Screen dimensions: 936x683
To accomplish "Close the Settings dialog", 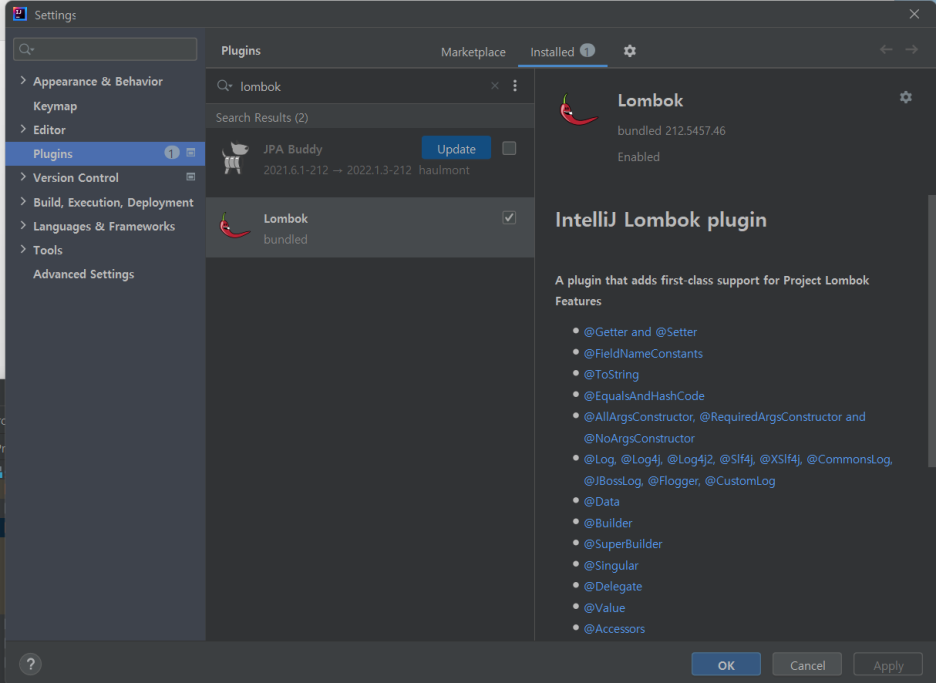I will [914, 14].
